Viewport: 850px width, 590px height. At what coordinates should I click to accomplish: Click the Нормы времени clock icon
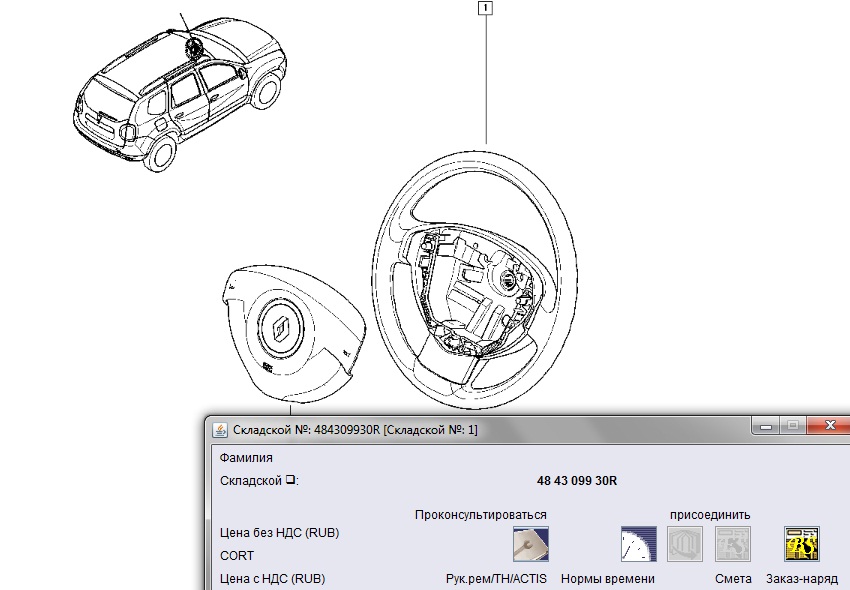(x=638, y=543)
